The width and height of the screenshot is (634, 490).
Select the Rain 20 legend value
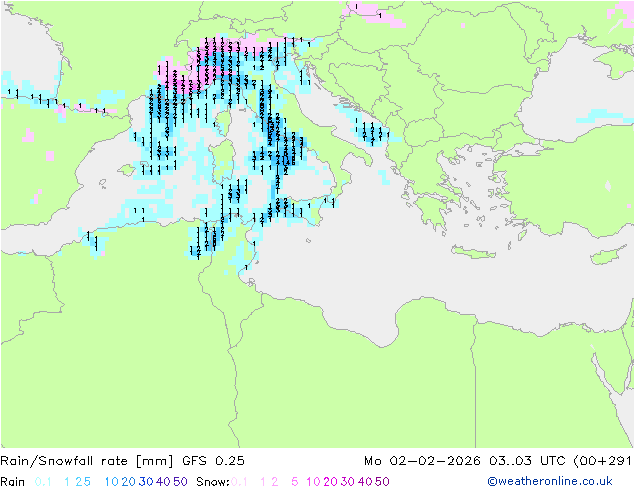(x=129, y=482)
